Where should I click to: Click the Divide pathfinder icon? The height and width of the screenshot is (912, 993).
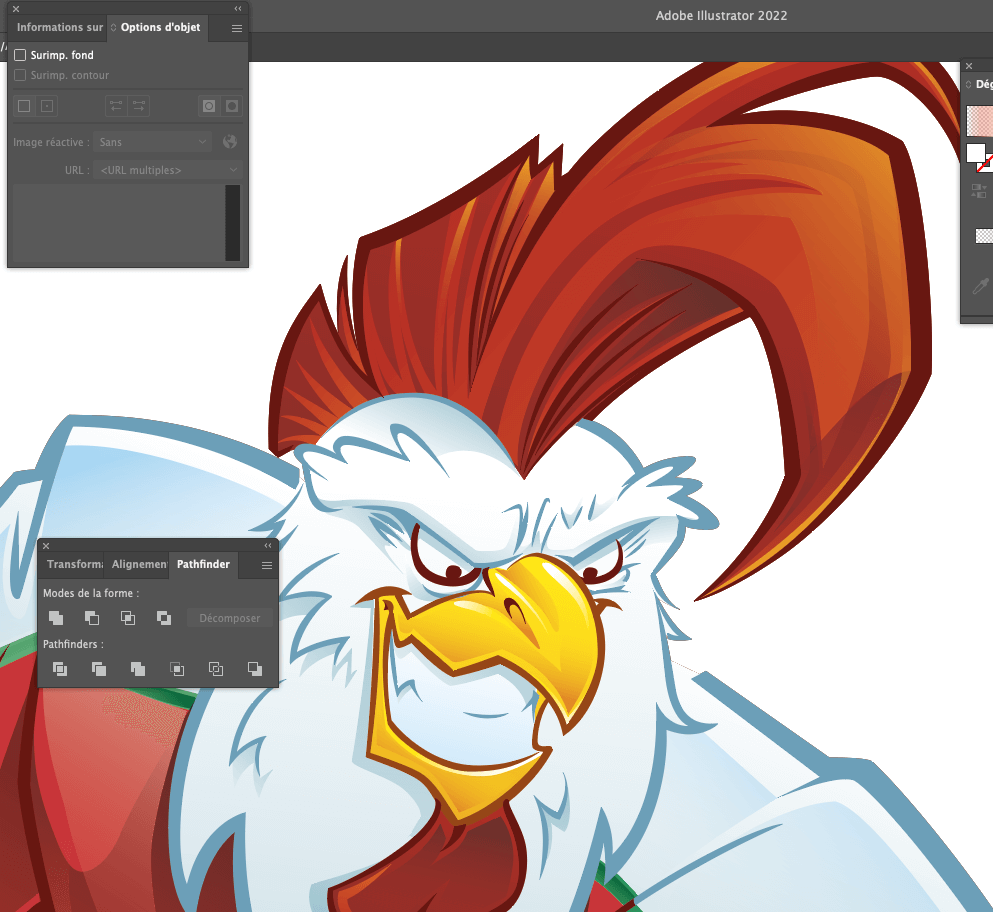tap(60, 669)
